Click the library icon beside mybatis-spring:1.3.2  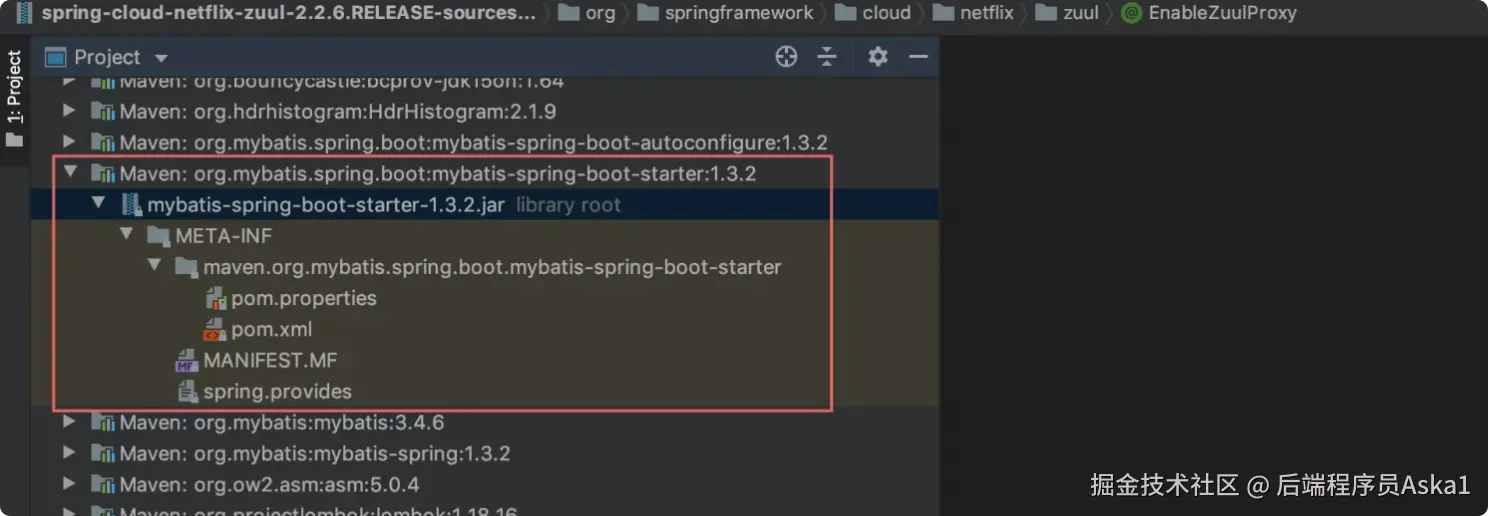pyautogui.click(x=103, y=453)
